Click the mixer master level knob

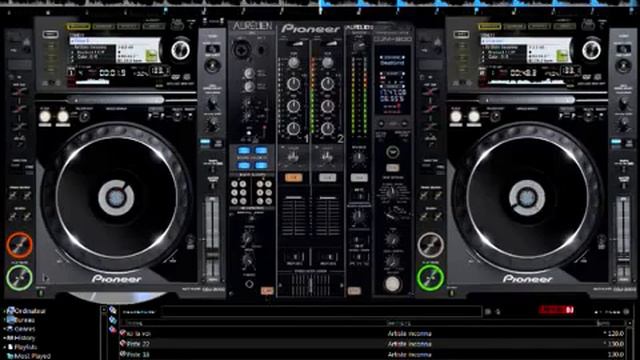[359, 46]
